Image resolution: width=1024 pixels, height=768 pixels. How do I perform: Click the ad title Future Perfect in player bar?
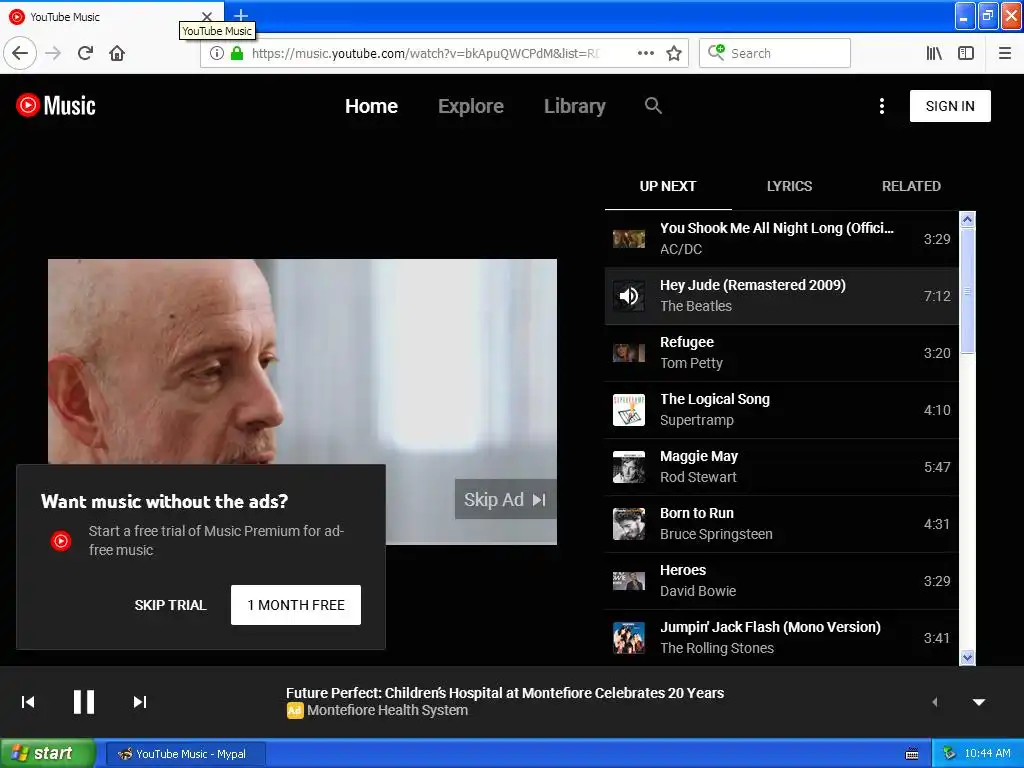(505, 693)
